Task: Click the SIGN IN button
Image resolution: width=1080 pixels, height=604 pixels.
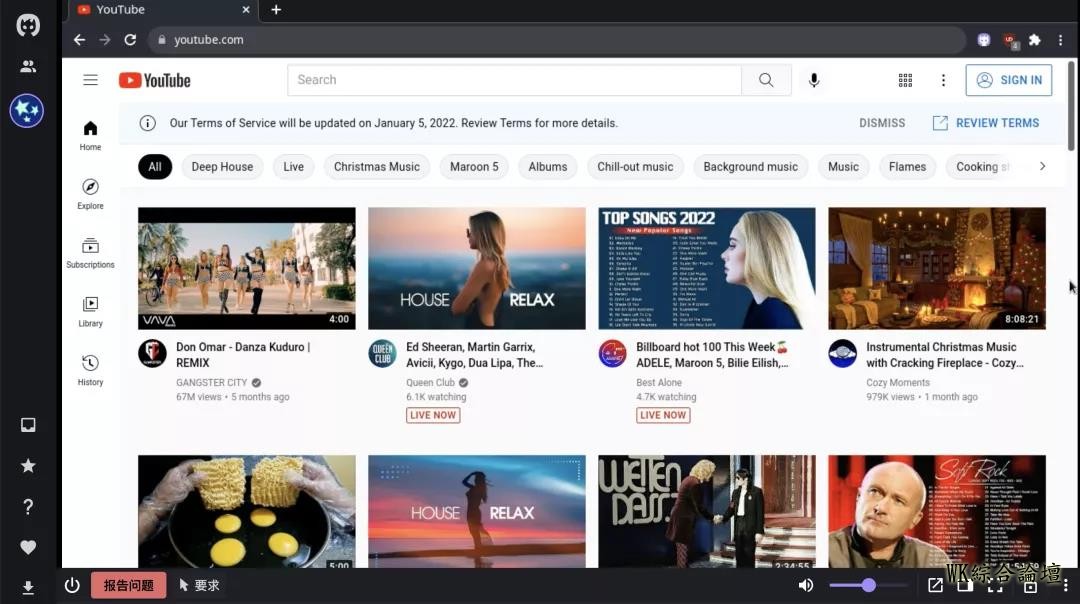Action: (1008, 80)
